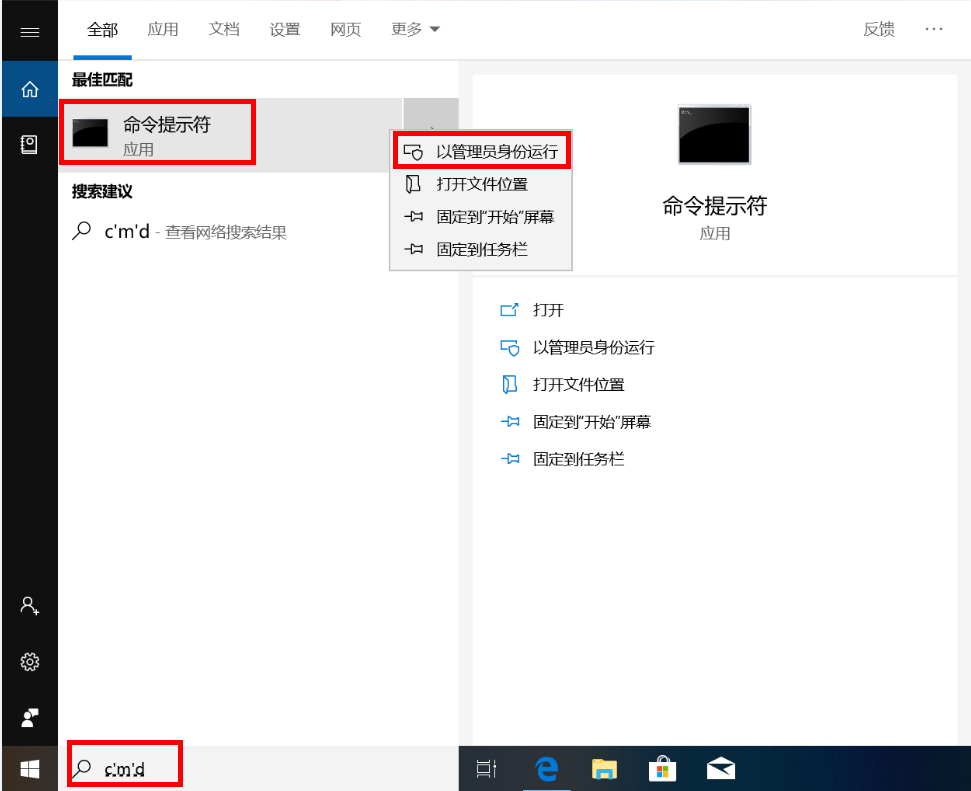Open Microsoft Store from taskbar

[x=662, y=768]
